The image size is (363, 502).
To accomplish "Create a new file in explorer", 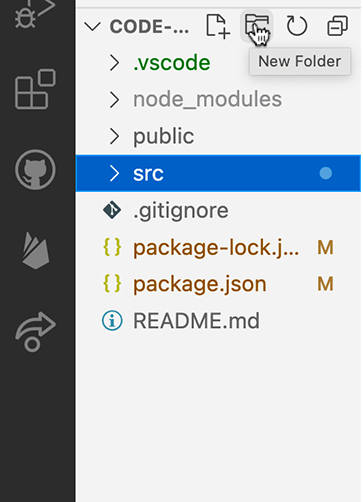I will click(x=218, y=26).
